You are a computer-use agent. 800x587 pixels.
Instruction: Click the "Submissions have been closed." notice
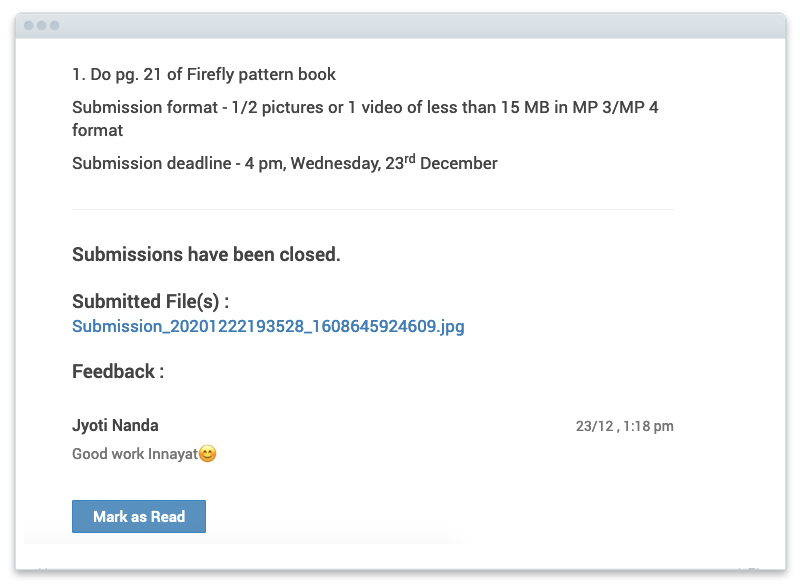(x=206, y=254)
